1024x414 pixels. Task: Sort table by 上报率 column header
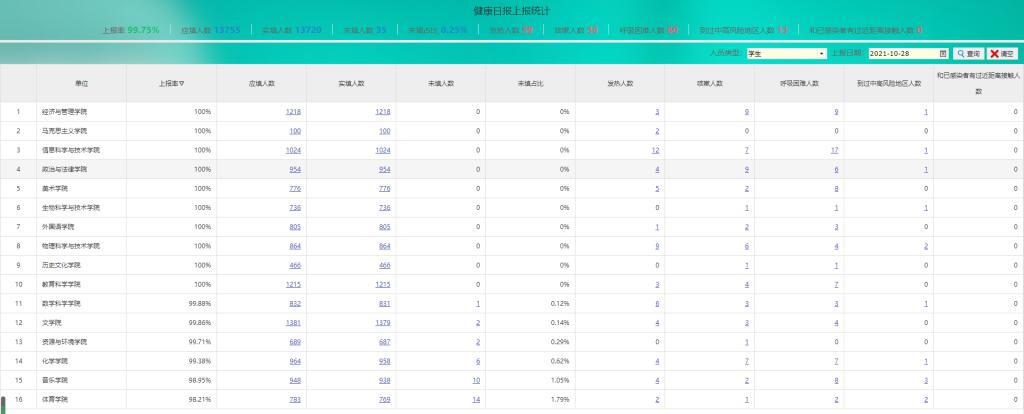click(171, 83)
